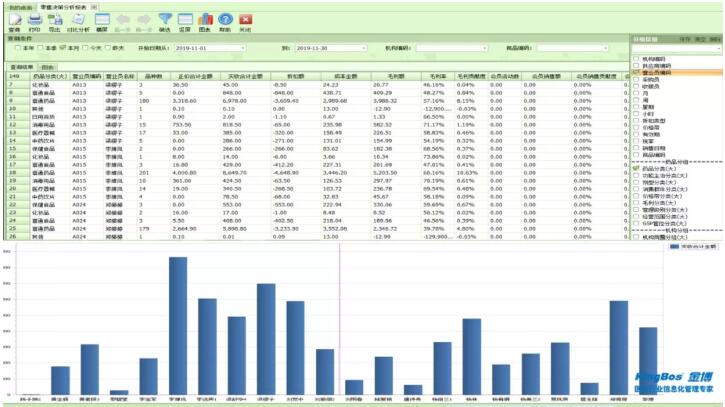Open 帮助 help icon

point(225,22)
